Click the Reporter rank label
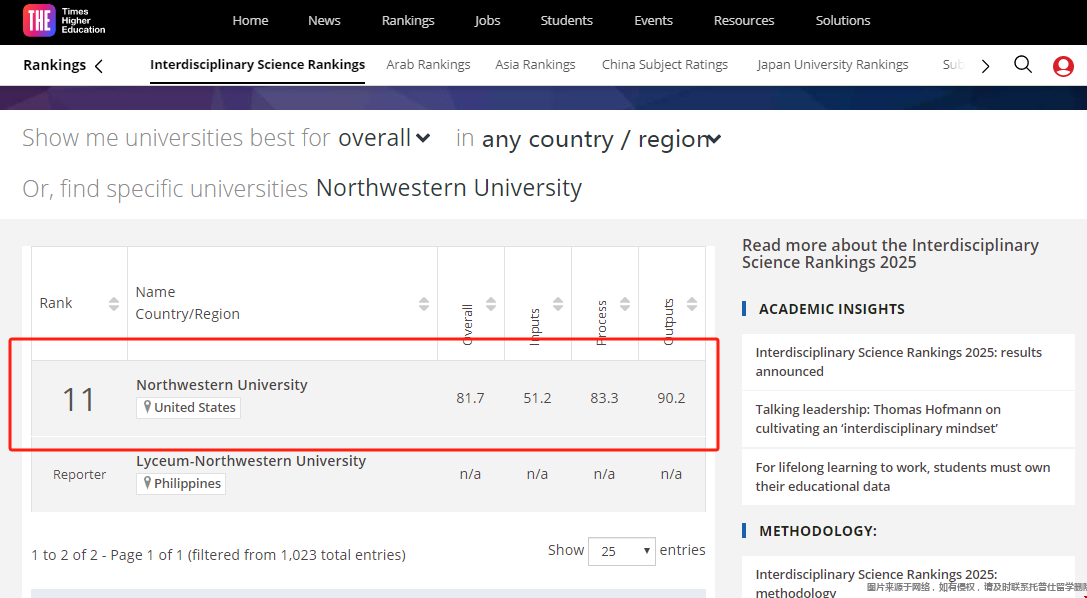 [80, 475]
